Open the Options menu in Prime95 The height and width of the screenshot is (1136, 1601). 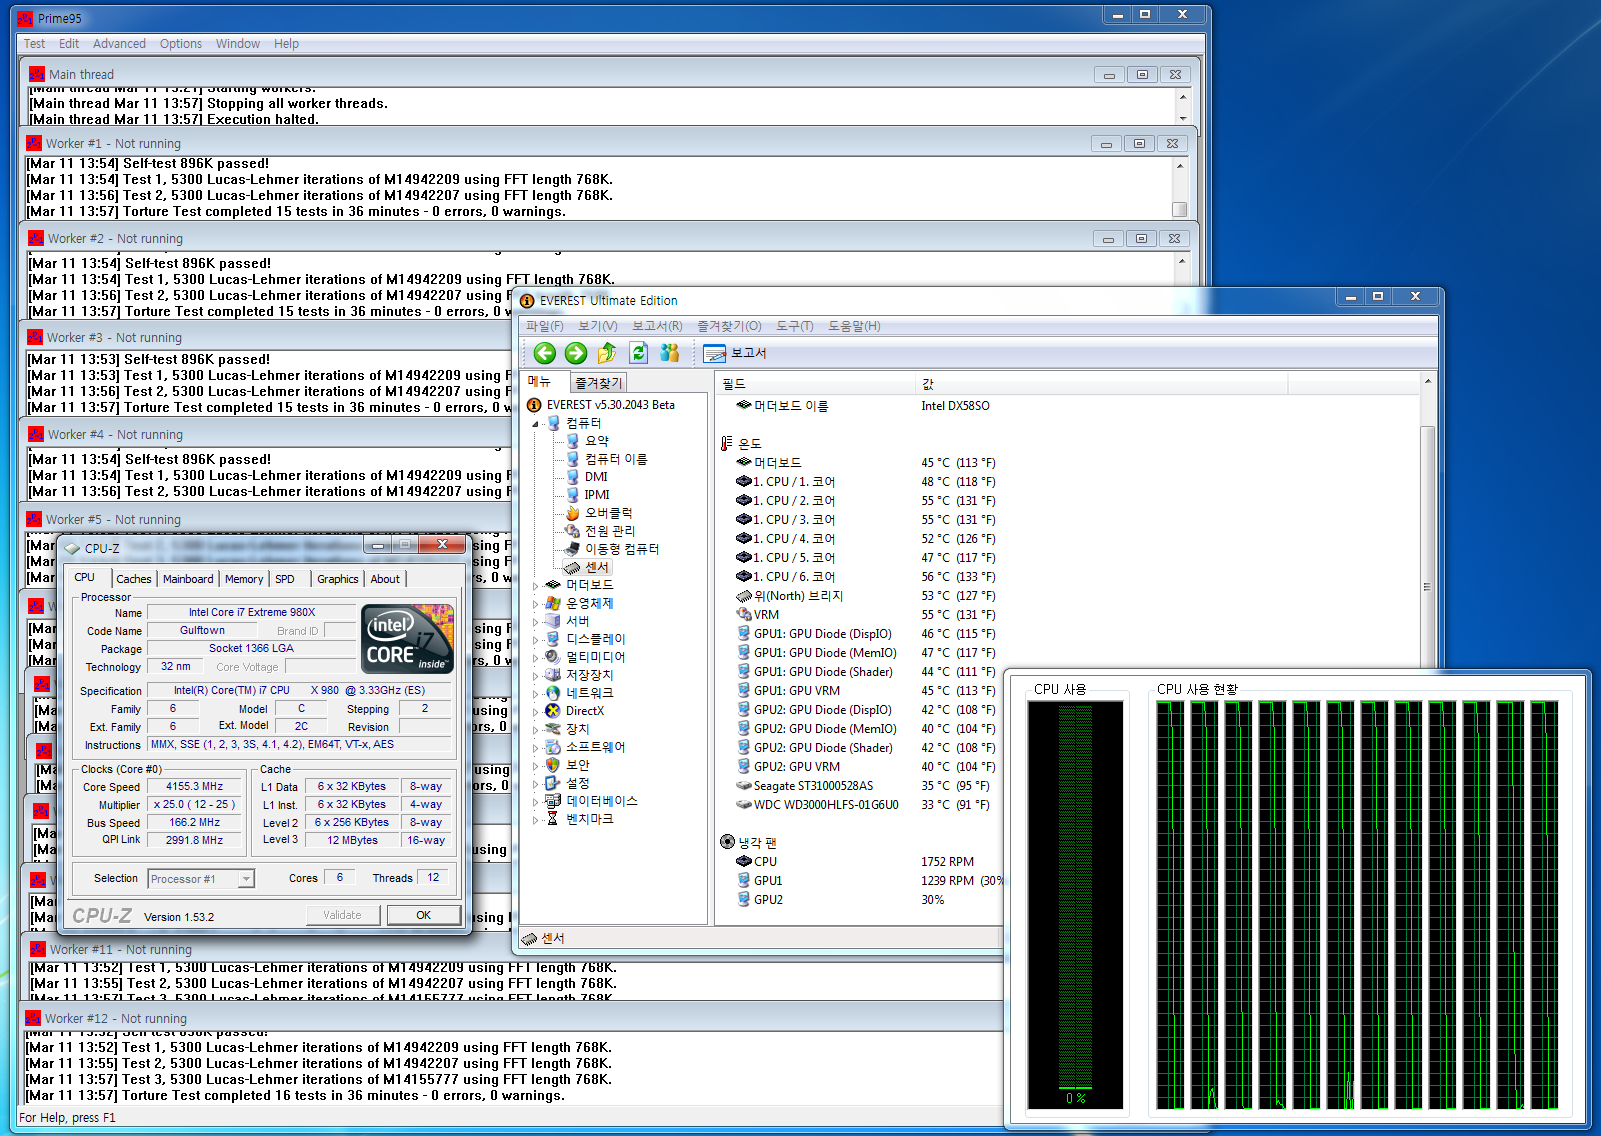[x=180, y=44]
